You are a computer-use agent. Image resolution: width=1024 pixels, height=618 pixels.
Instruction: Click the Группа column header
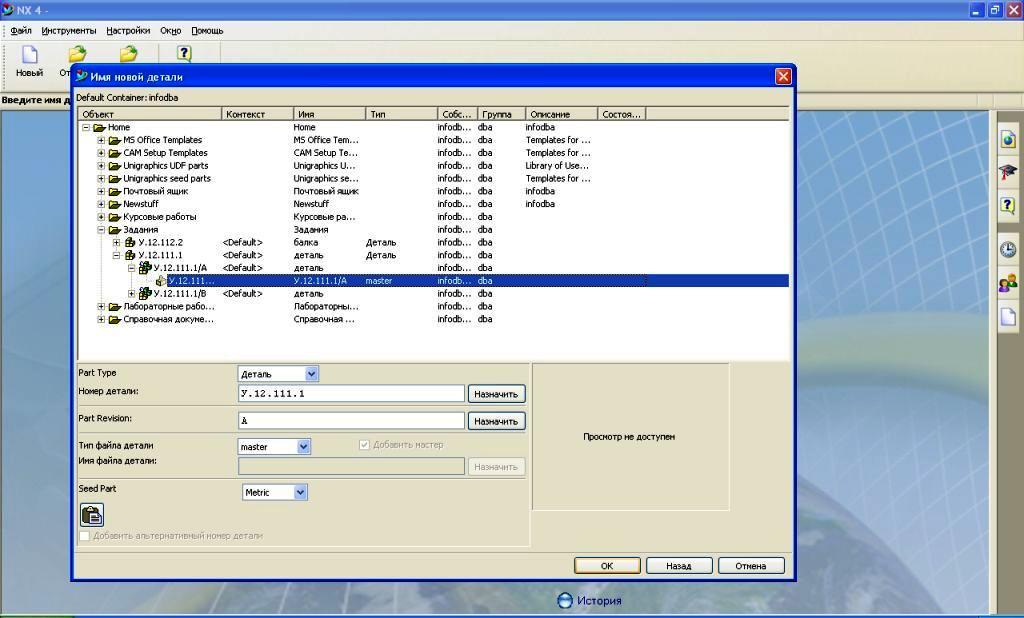pyautogui.click(x=502, y=114)
